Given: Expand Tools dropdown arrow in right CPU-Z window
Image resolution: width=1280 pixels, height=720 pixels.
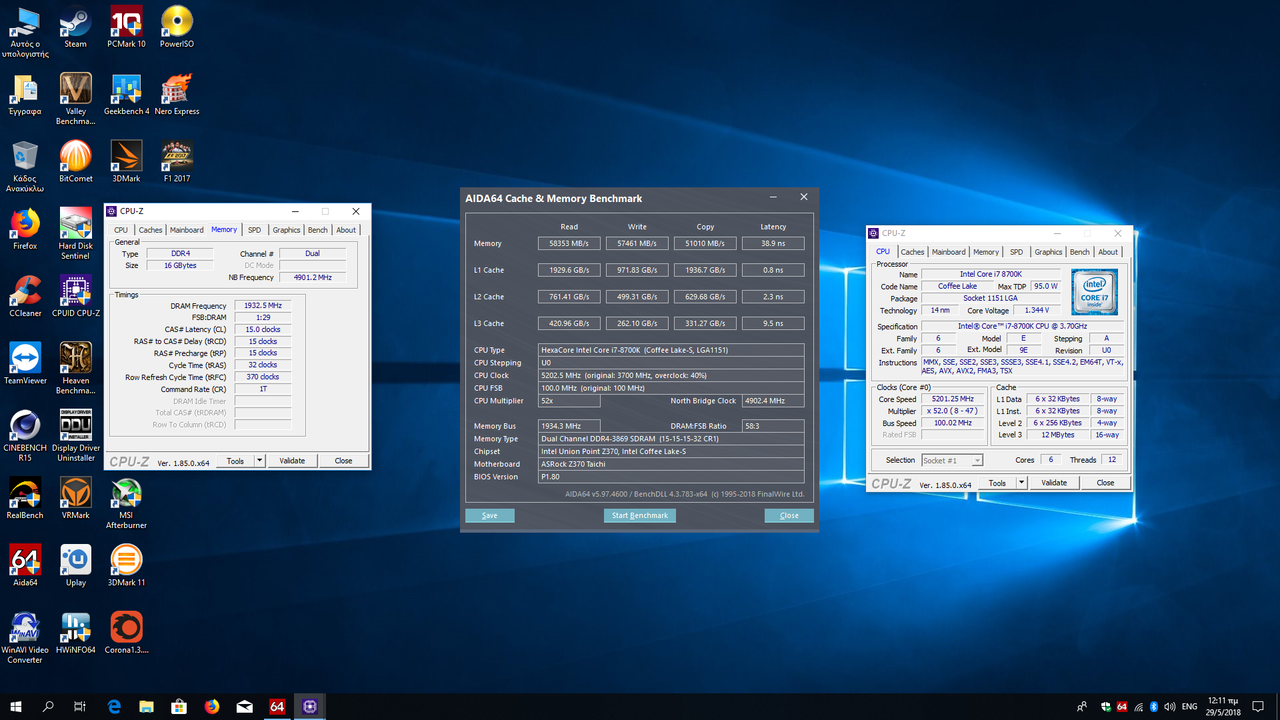Looking at the screenshot, I should click(1022, 483).
